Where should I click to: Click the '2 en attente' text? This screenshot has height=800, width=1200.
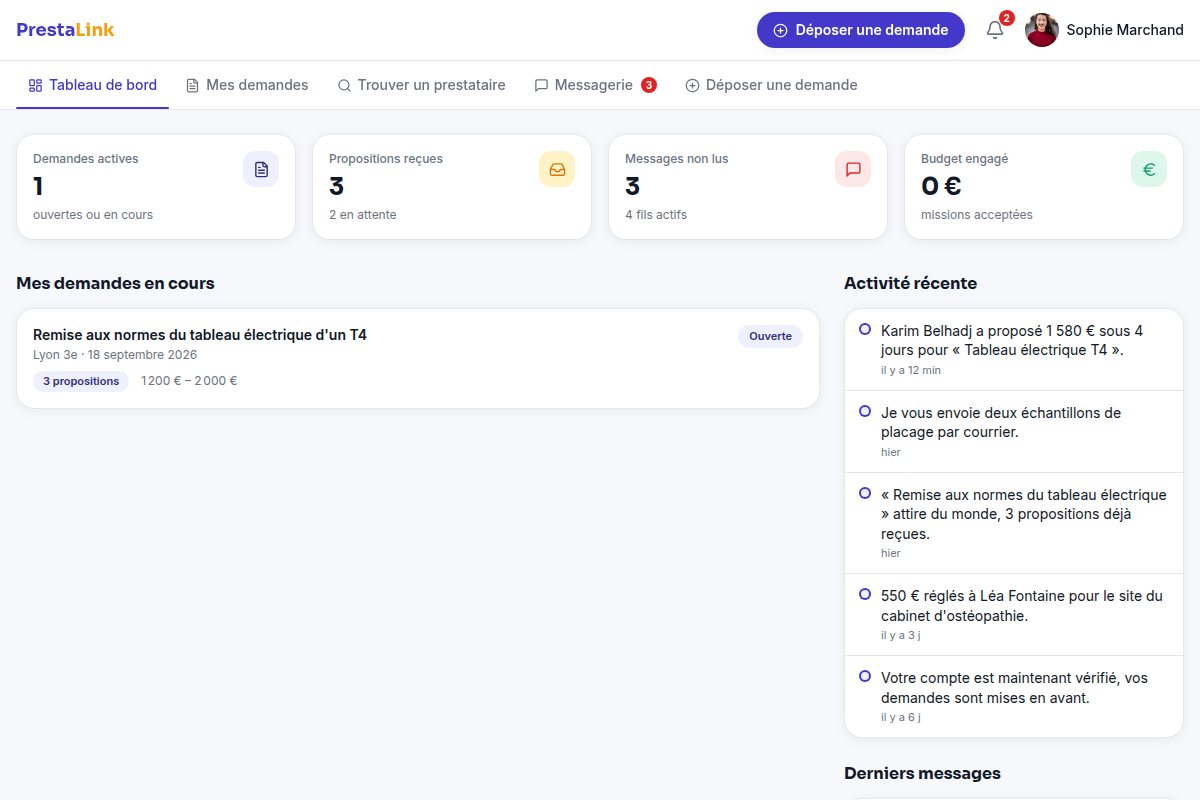[x=363, y=215]
